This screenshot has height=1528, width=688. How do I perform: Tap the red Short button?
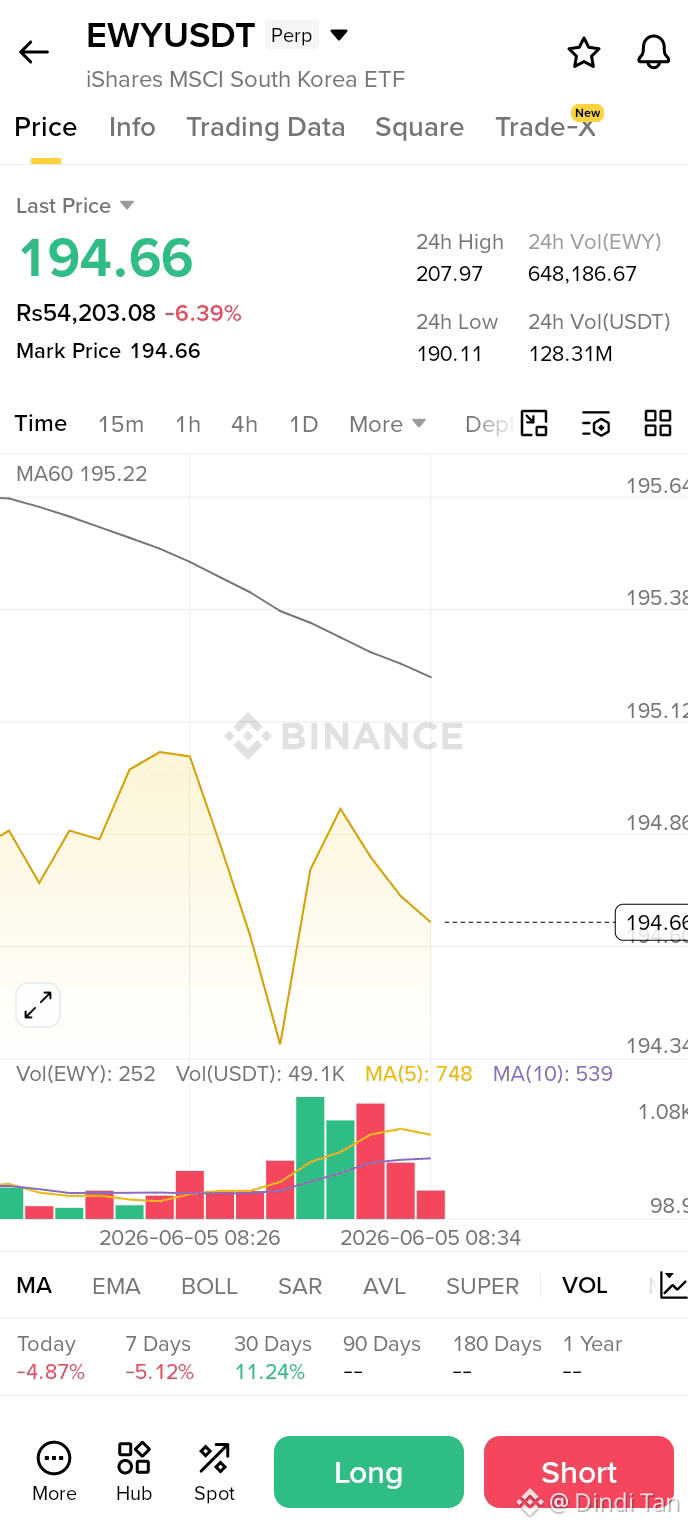579,1472
